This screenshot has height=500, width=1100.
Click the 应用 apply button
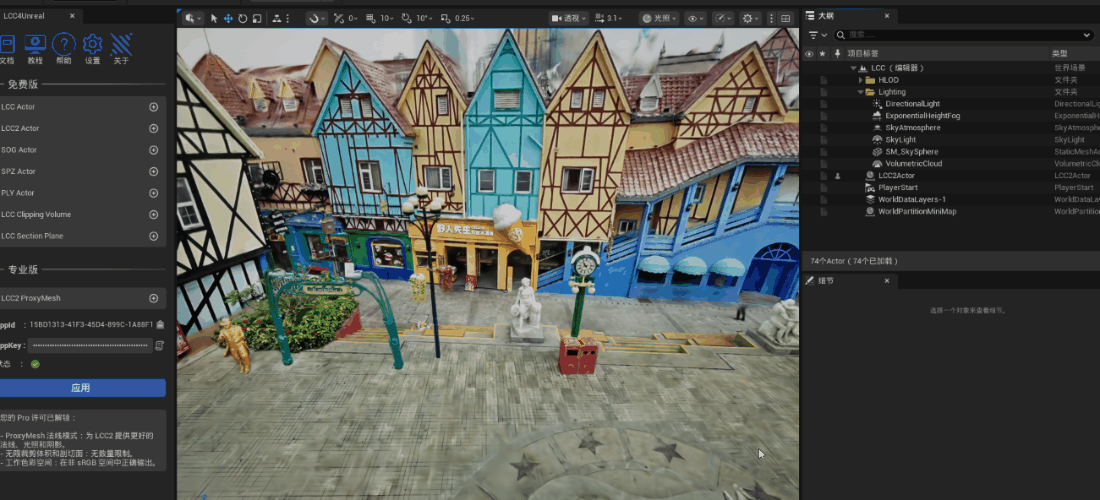(81, 388)
